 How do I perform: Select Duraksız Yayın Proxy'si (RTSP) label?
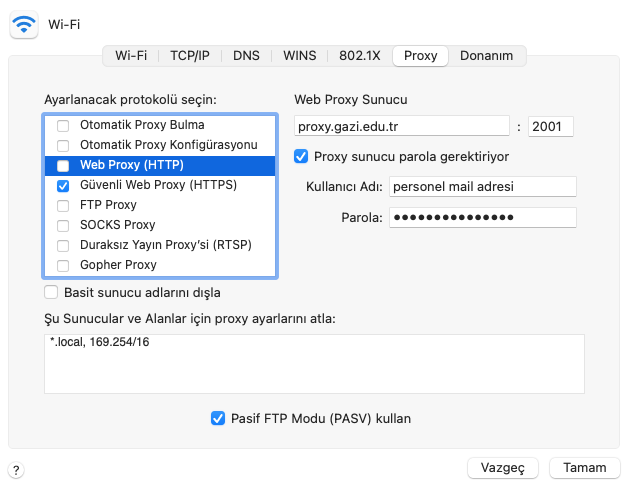pyautogui.click(x=165, y=245)
